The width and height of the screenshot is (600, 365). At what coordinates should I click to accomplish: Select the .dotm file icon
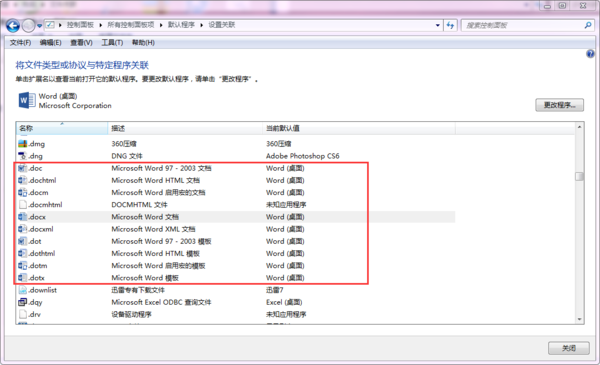click(23, 266)
